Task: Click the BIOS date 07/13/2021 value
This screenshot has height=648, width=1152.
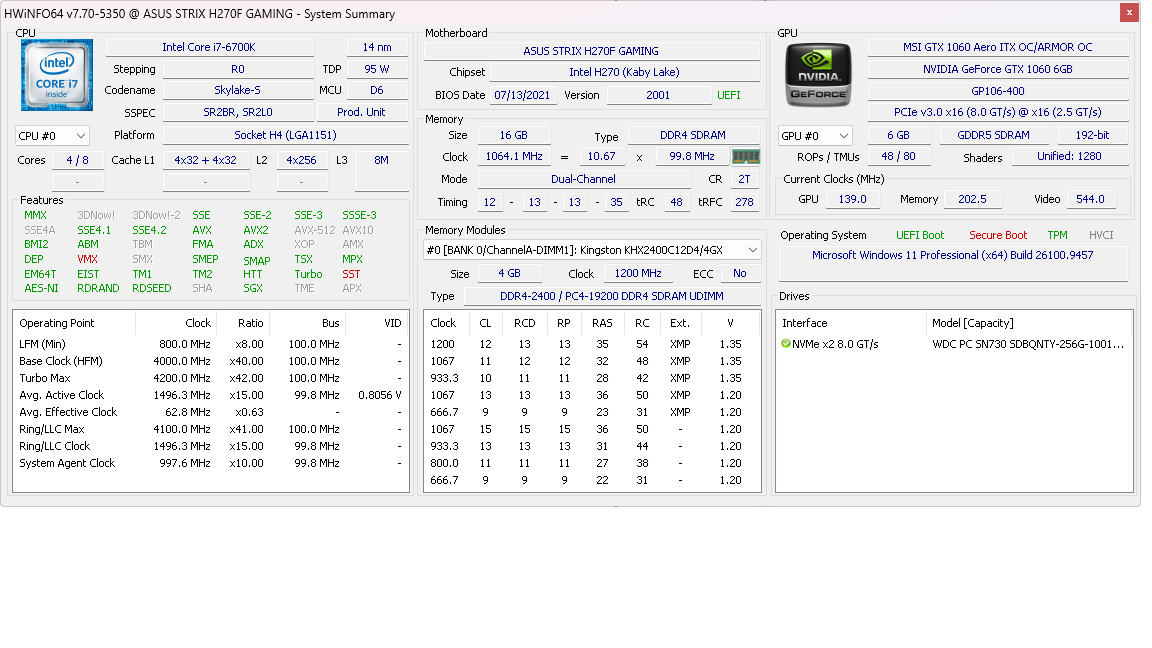Action: tap(522, 95)
